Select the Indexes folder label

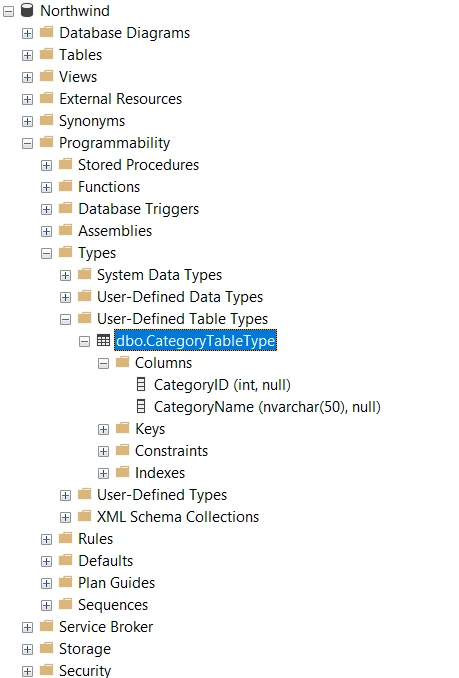(x=160, y=473)
